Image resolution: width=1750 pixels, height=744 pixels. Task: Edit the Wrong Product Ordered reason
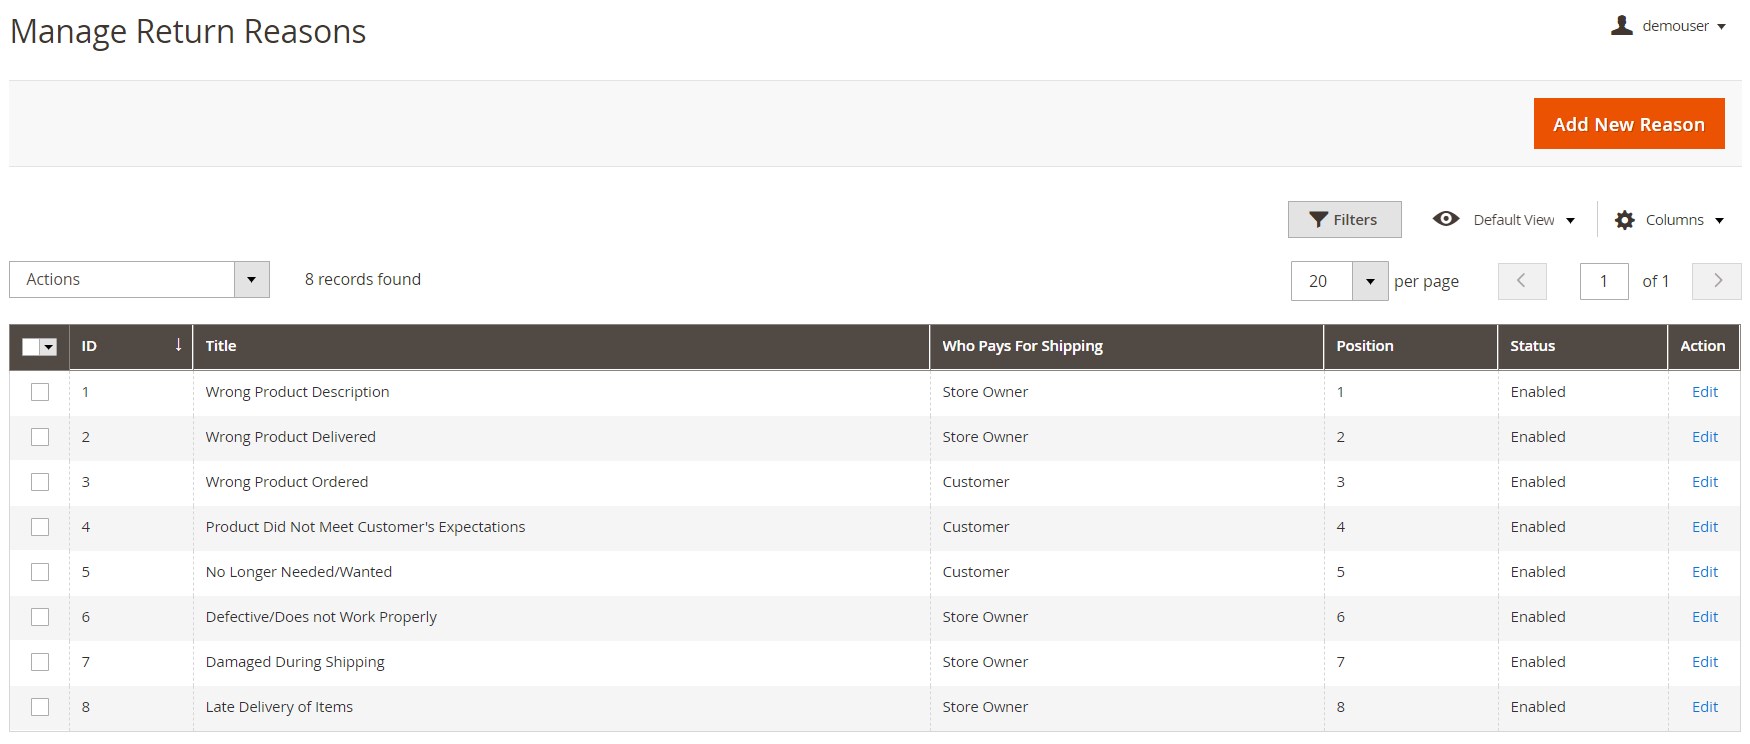pos(1704,482)
